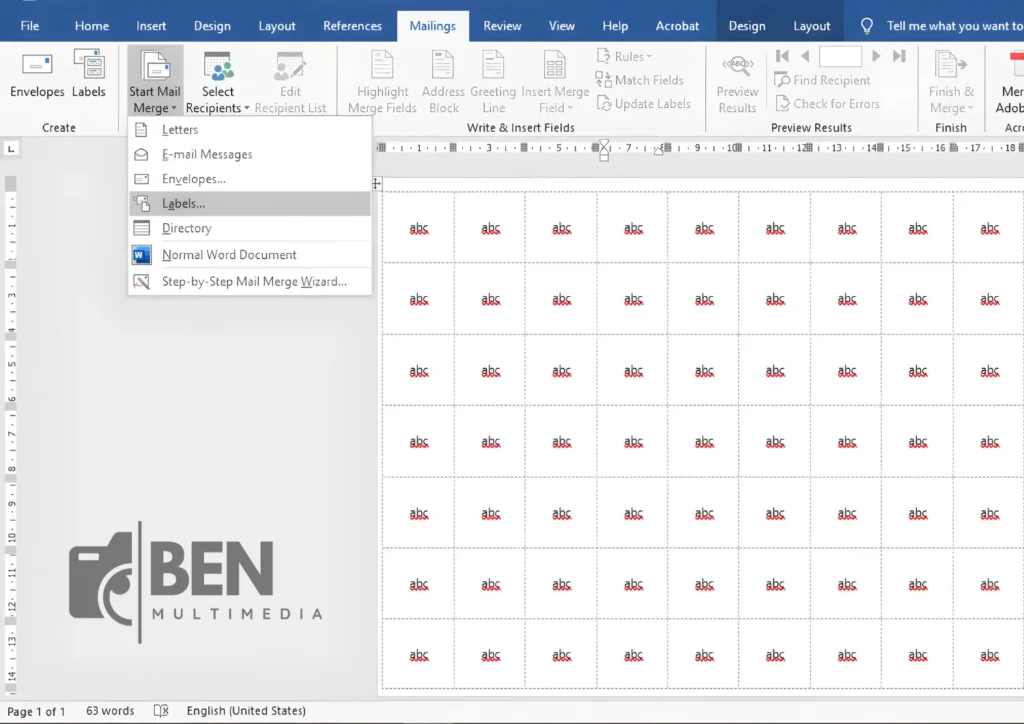1024x724 pixels.
Task: Pick E-mail Messages from the dropdown menu
Action: point(207,155)
